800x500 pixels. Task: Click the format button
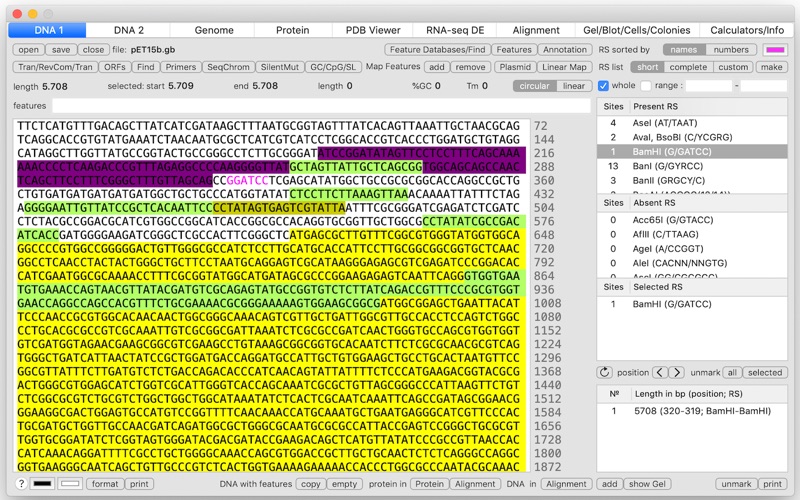coord(105,484)
